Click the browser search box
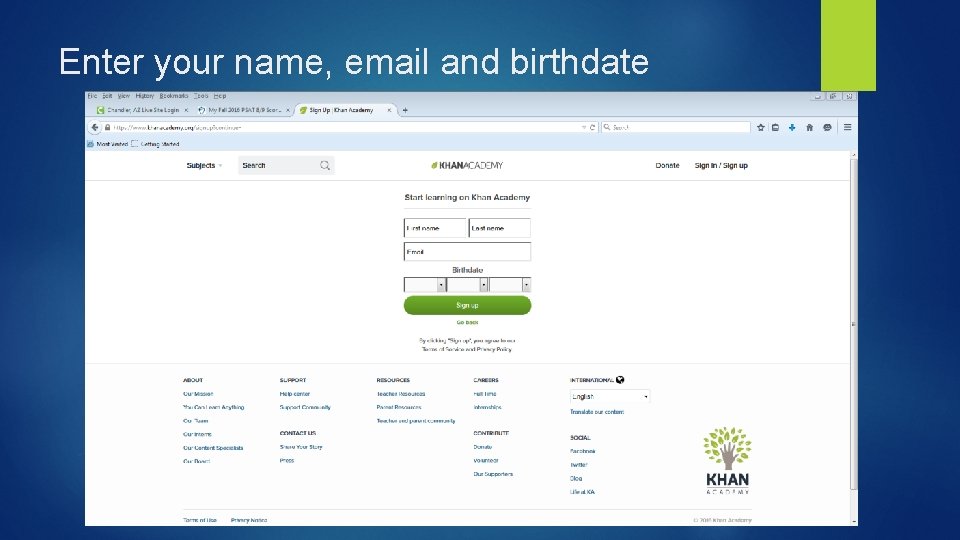960x540 pixels. point(676,127)
